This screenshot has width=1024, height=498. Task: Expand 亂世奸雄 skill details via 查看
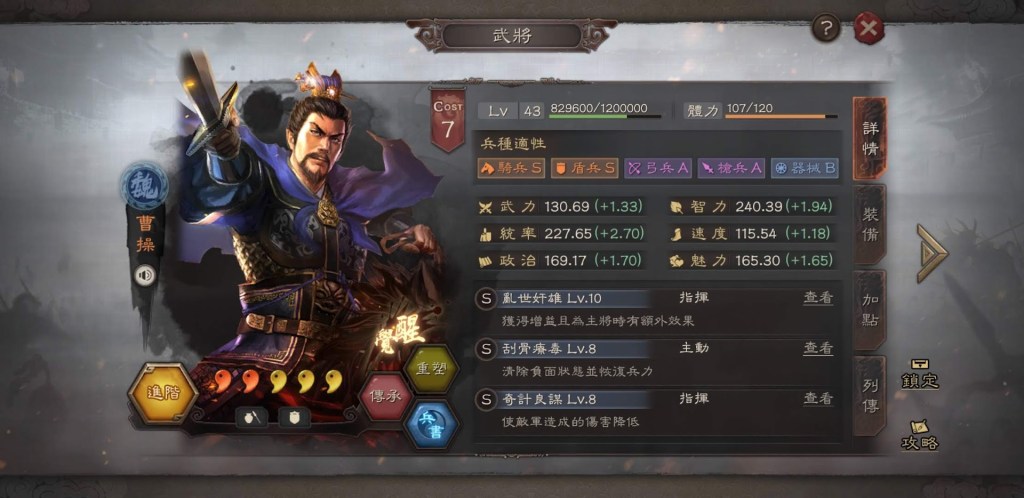[818, 298]
